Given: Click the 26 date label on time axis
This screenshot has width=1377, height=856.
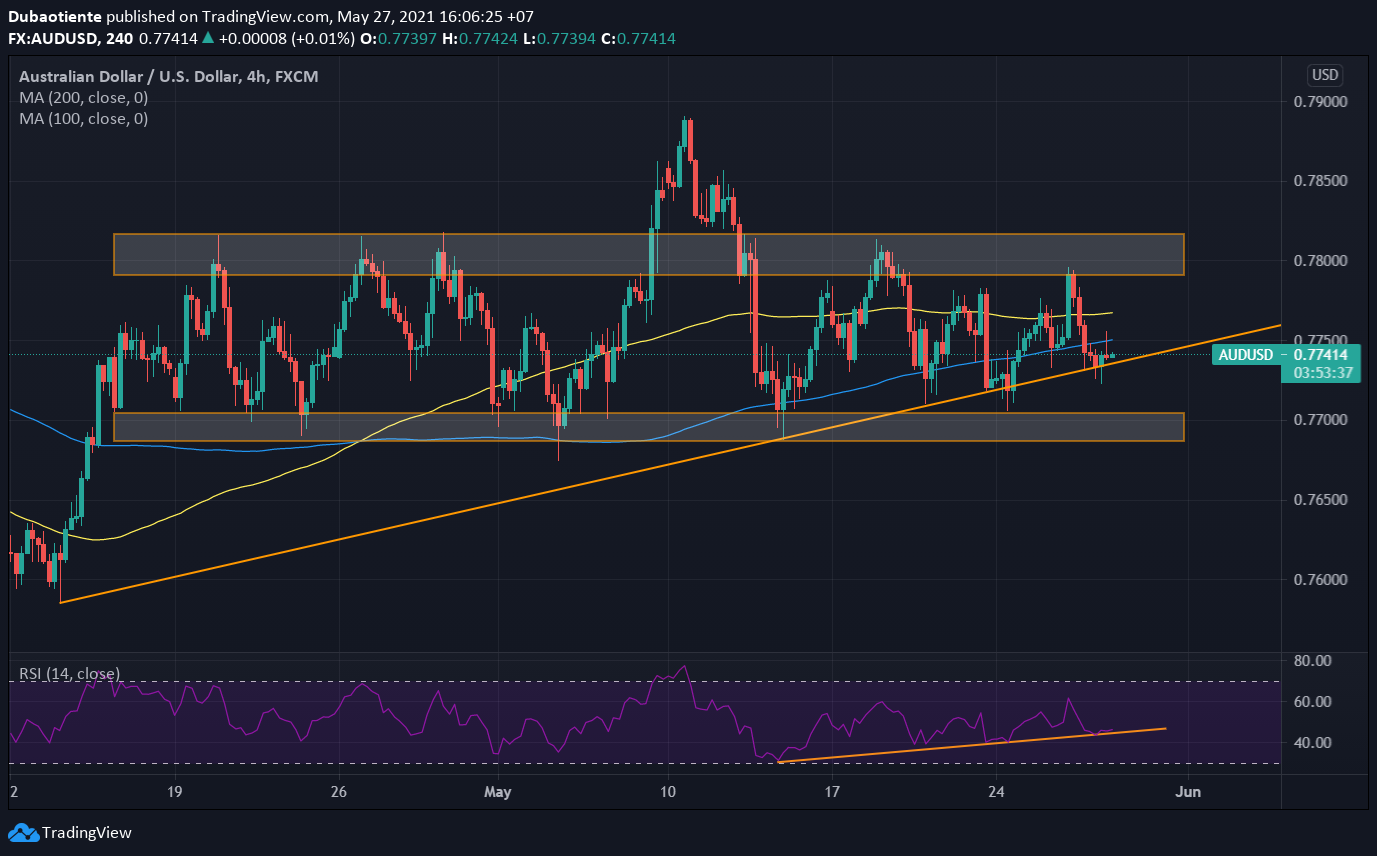Looking at the screenshot, I should (x=339, y=792).
